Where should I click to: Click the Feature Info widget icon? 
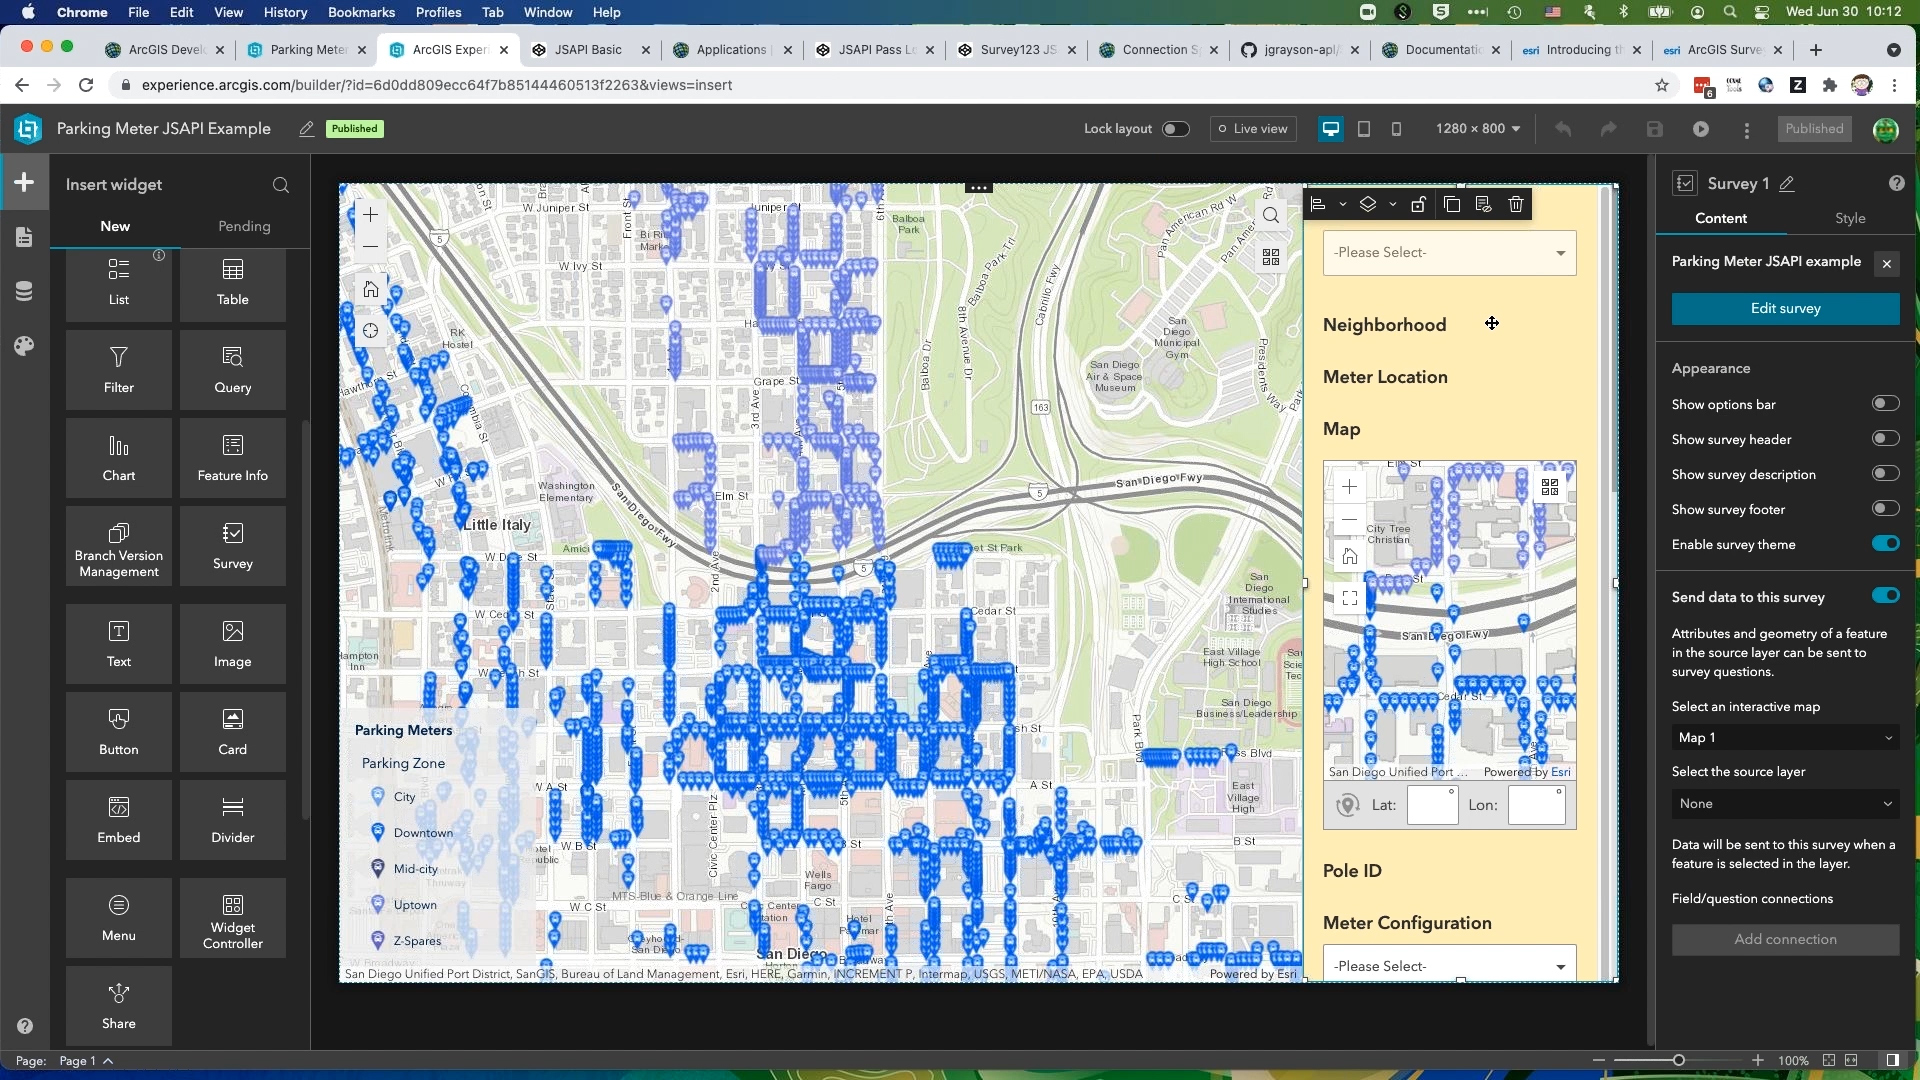232,446
